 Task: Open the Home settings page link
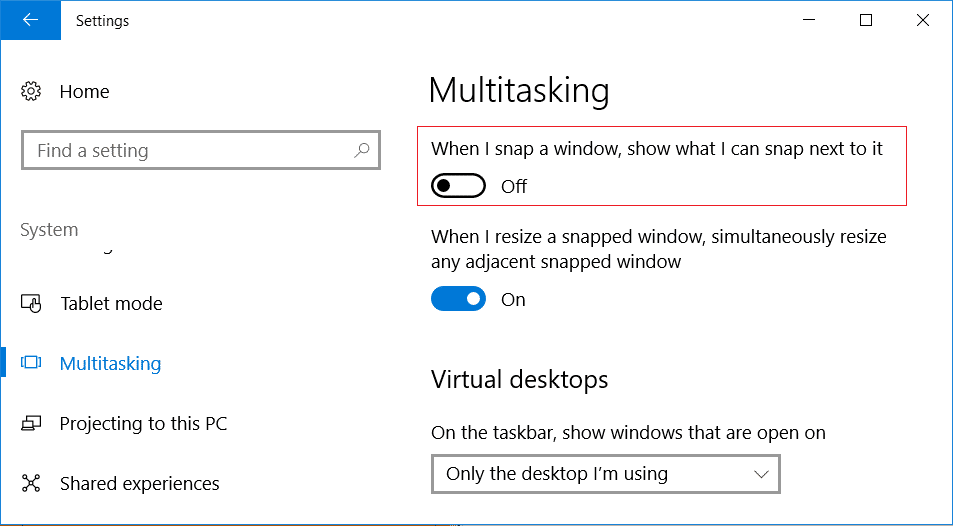point(84,91)
